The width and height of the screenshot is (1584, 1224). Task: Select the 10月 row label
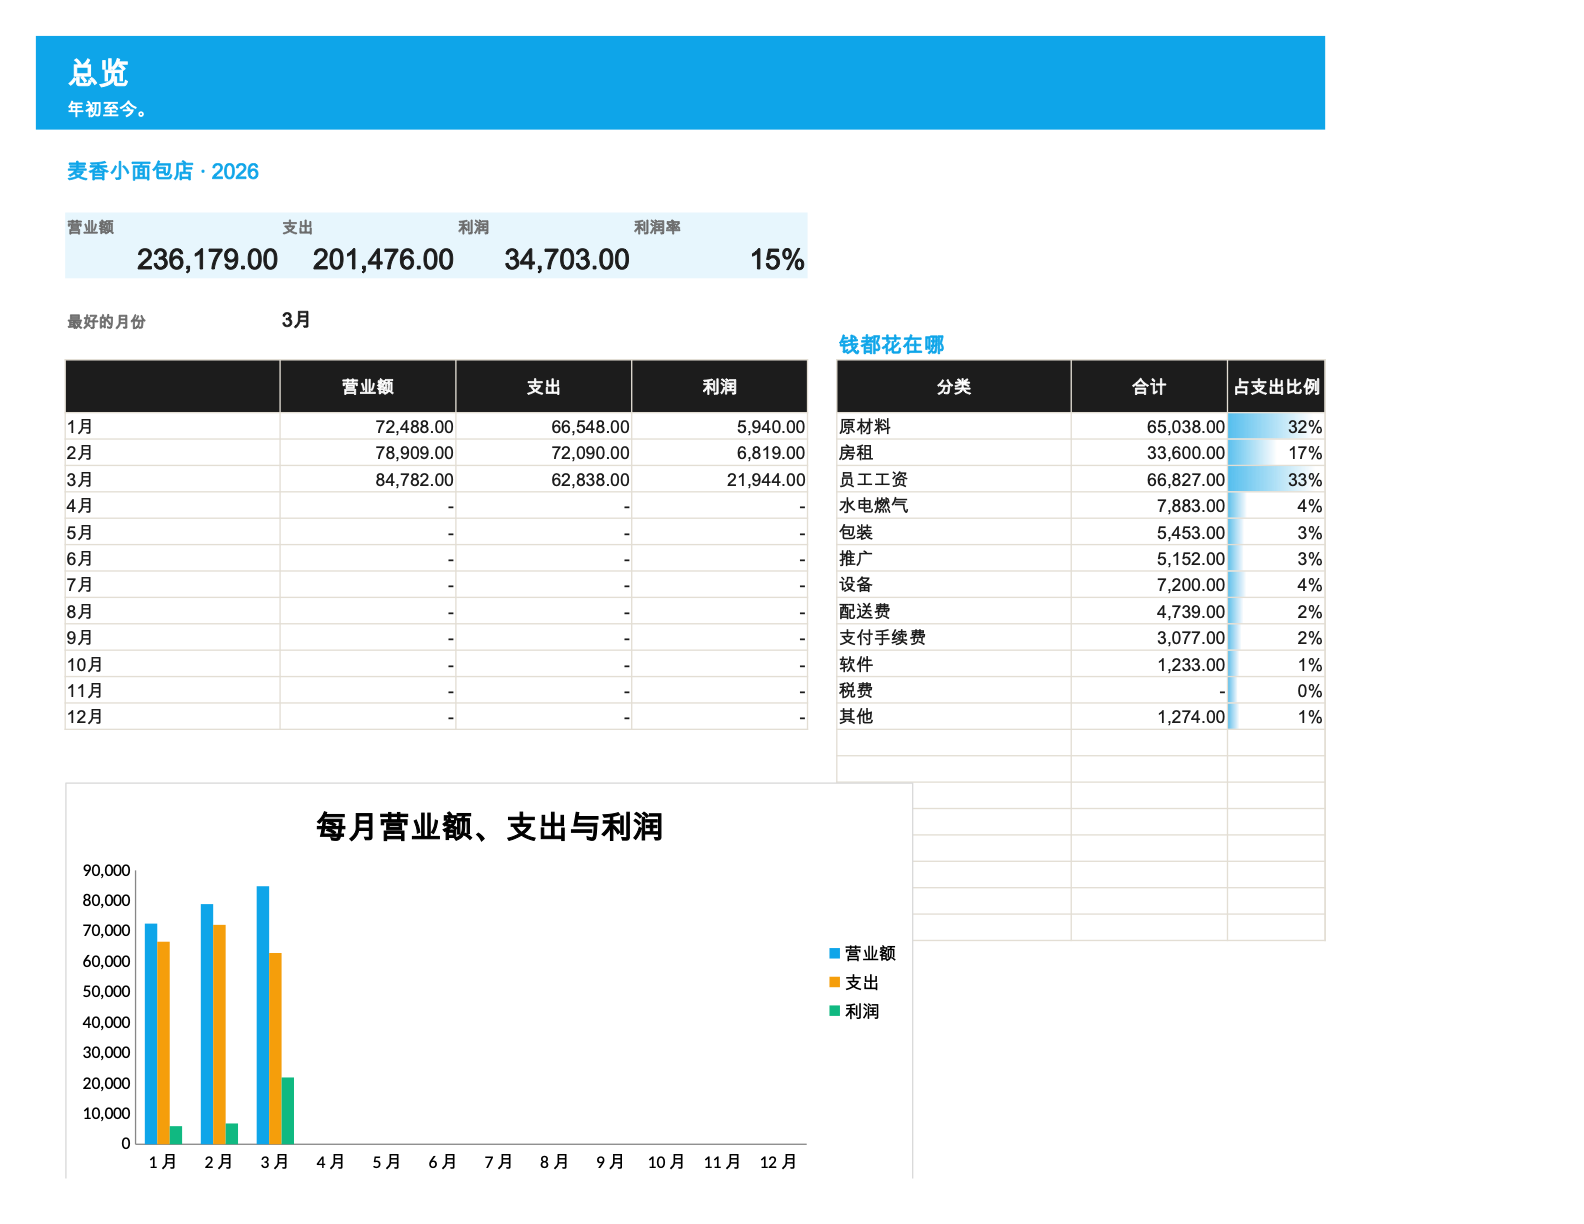[x=172, y=665]
